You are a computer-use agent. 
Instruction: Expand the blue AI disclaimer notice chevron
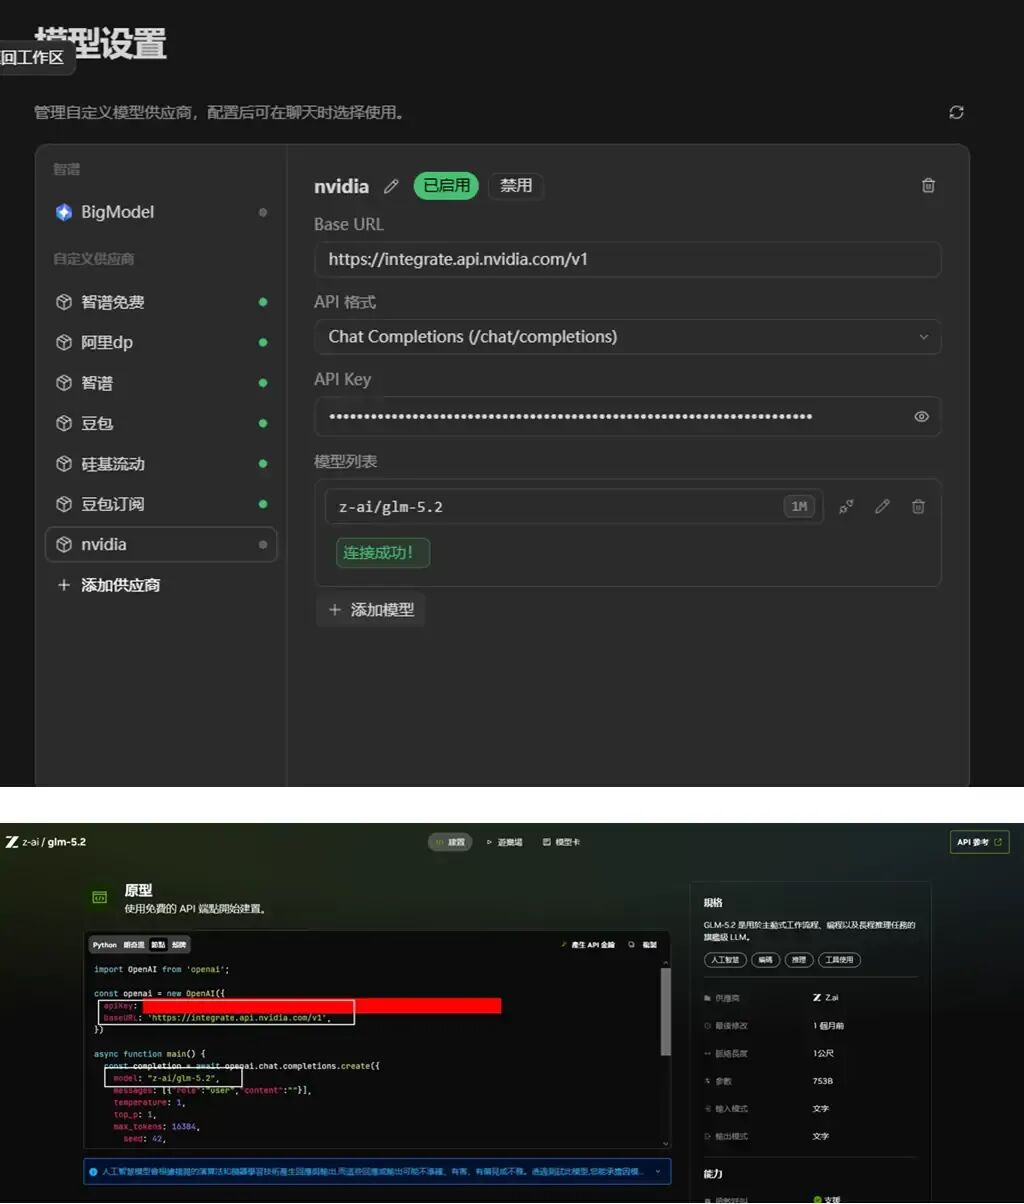[x=658, y=1171]
